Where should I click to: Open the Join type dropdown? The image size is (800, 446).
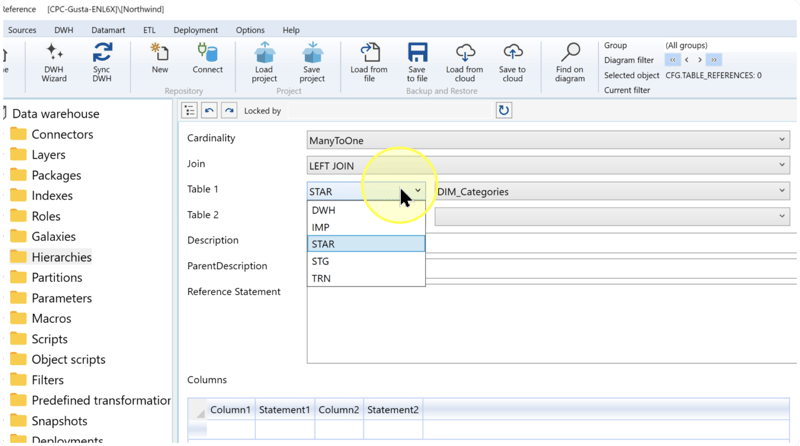pyautogui.click(x=548, y=165)
